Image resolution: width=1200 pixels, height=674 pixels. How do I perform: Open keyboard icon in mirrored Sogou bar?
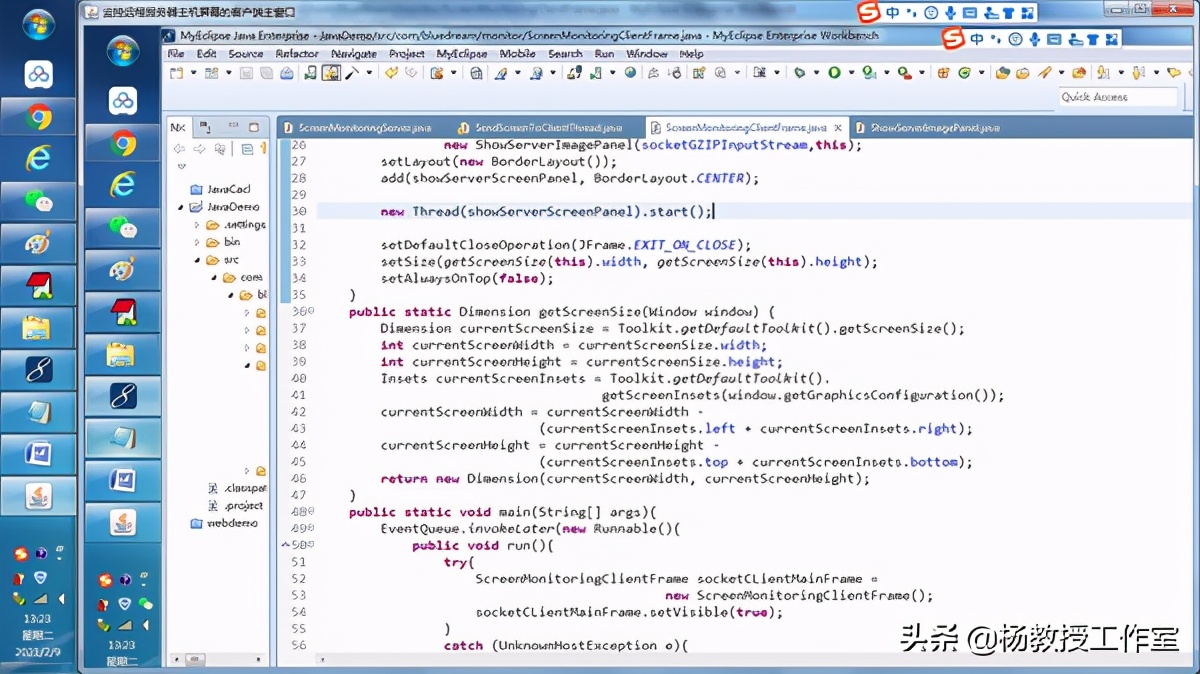point(1053,38)
